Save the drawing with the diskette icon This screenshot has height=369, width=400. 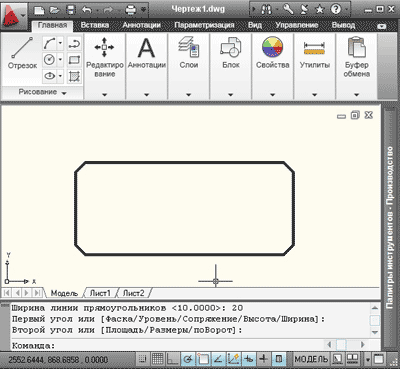pos(71,10)
